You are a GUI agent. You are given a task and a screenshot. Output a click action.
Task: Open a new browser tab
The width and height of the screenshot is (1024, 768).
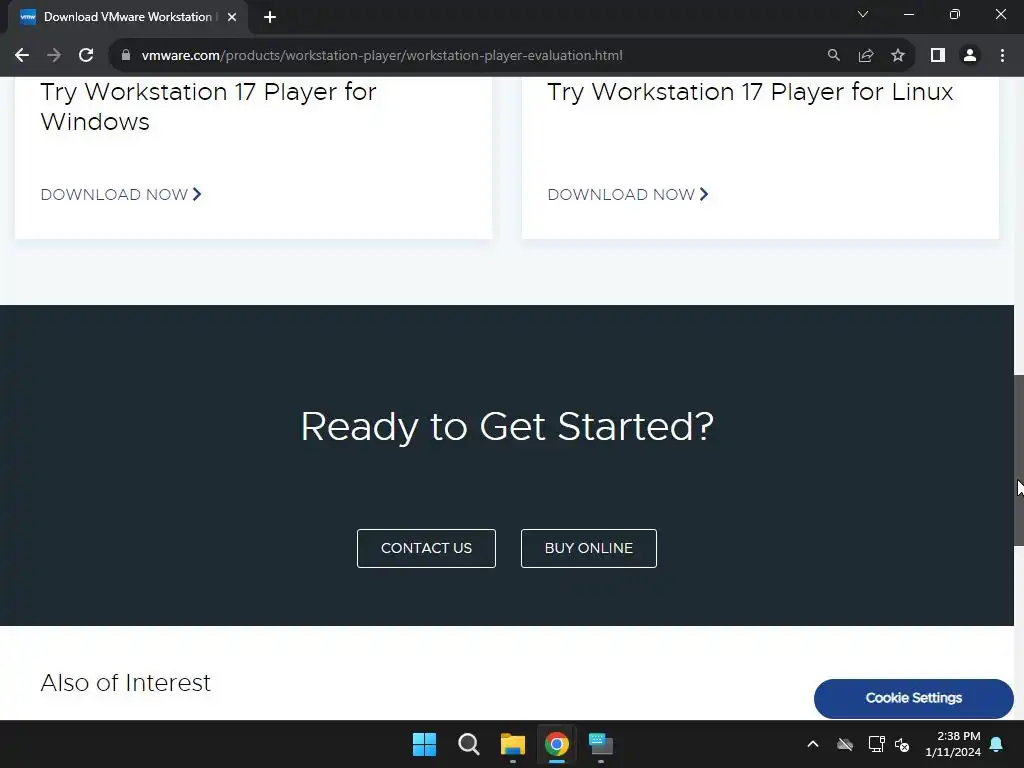pyautogui.click(x=270, y=17)
